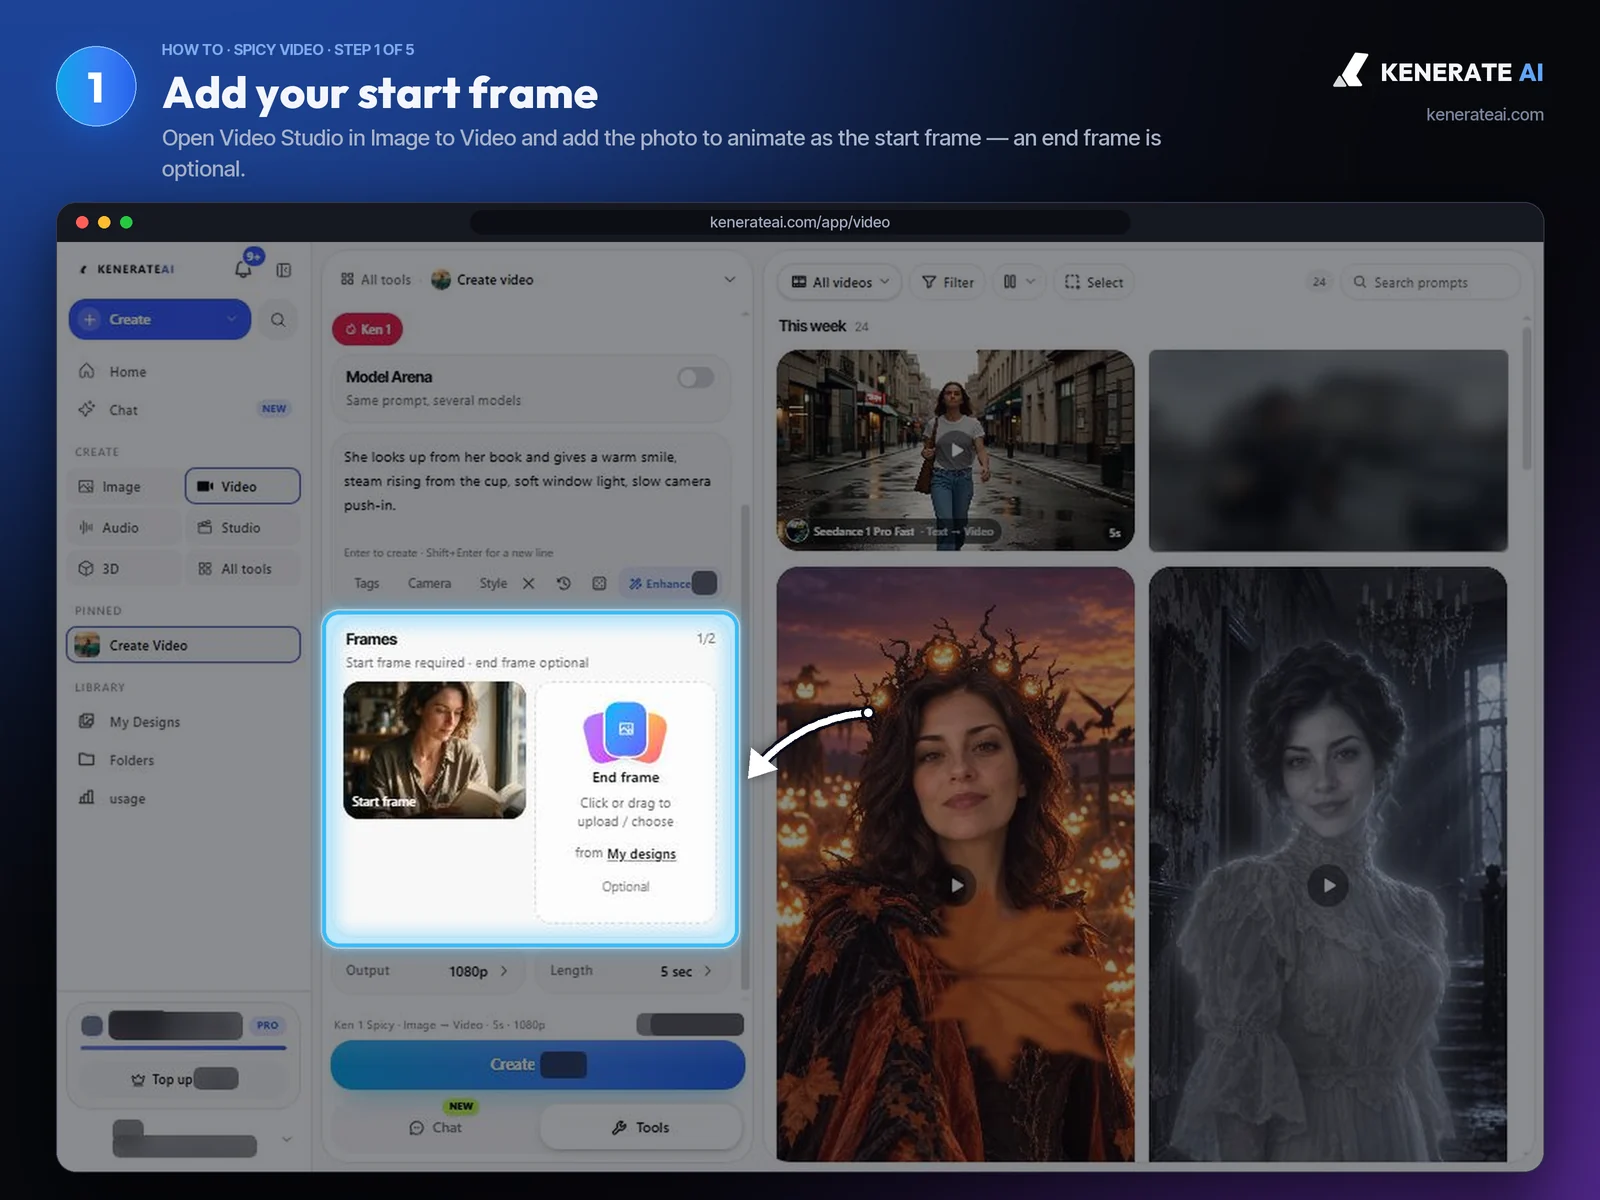Click the Tags prompt option
The width and height of the screenshot is (1600, 1200).
click(367, 583)
